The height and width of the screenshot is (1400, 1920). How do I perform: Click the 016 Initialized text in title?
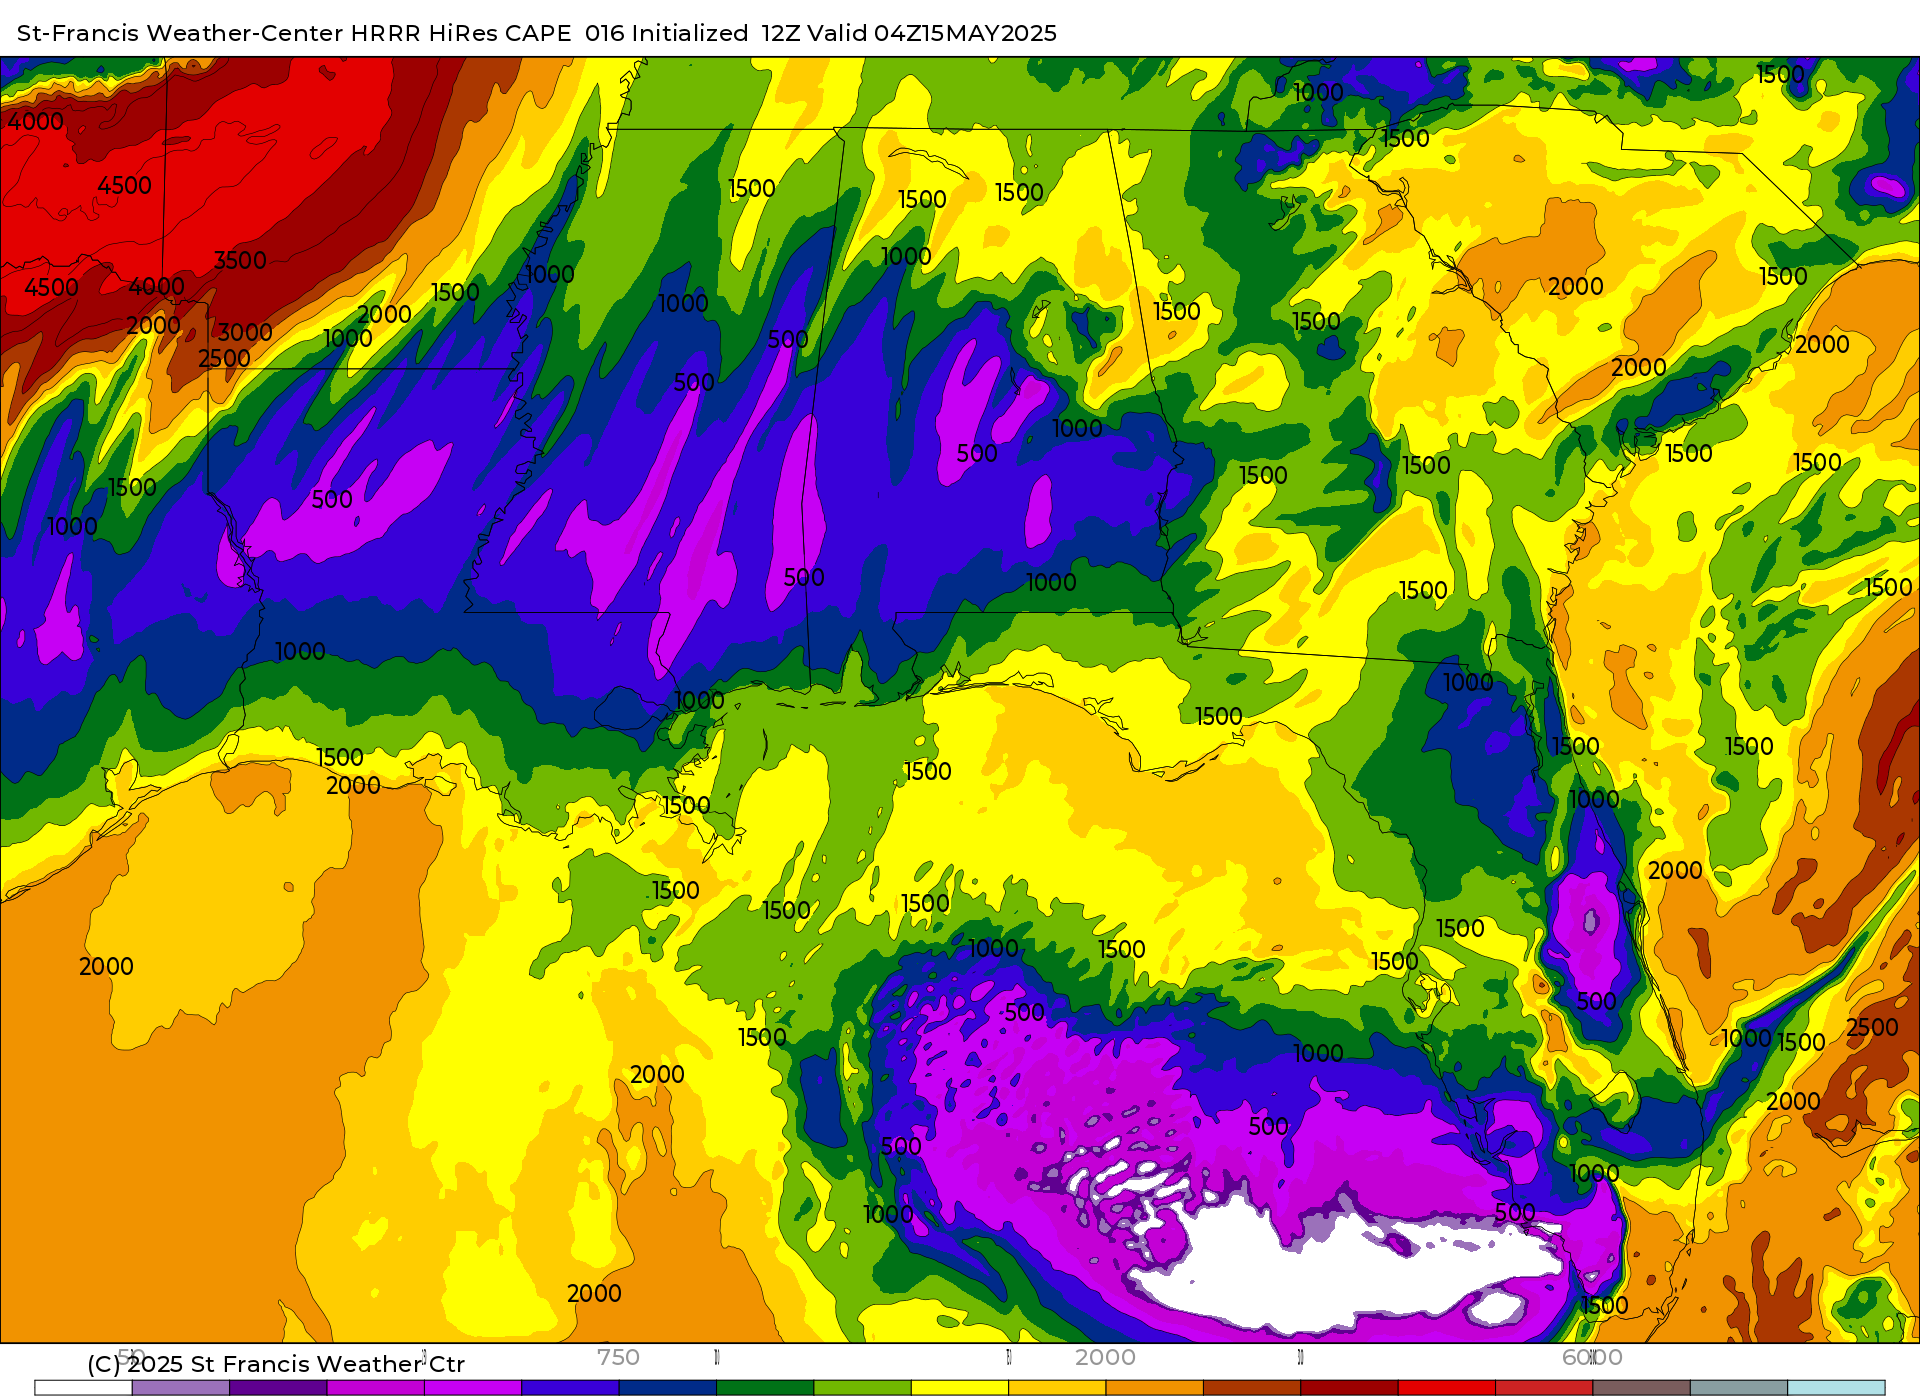point(667,33)
